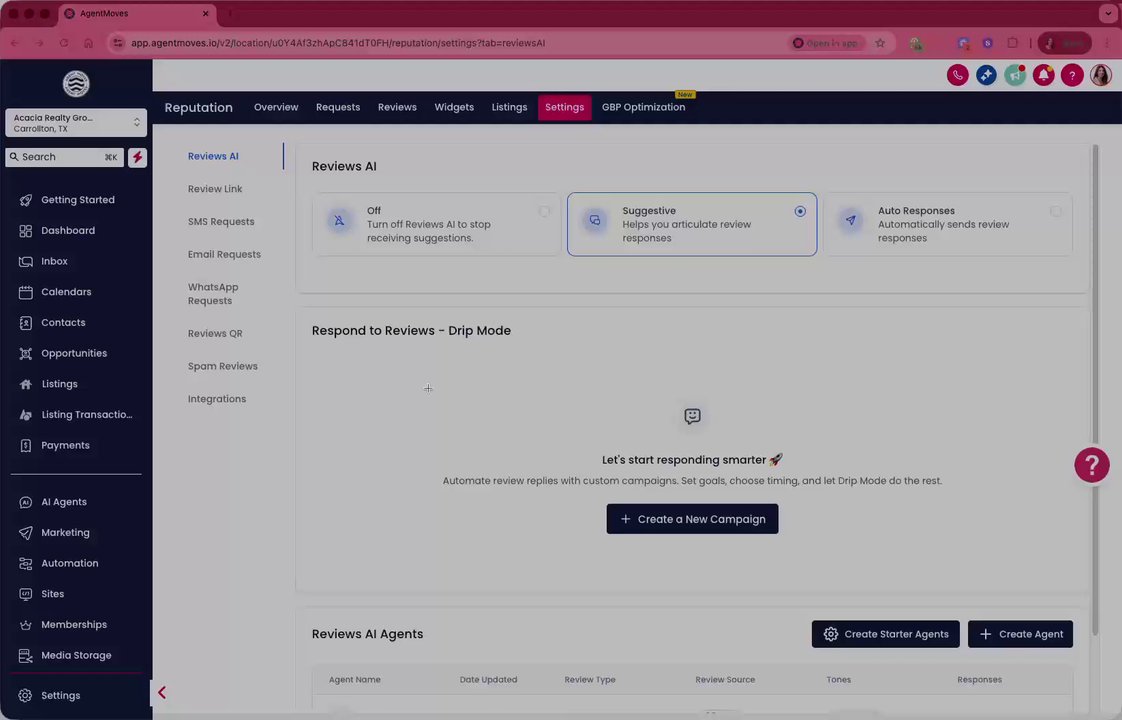Select the Off Reviews AI option
Viewport: 1122px width, 720px height.
tap(436, 224)
